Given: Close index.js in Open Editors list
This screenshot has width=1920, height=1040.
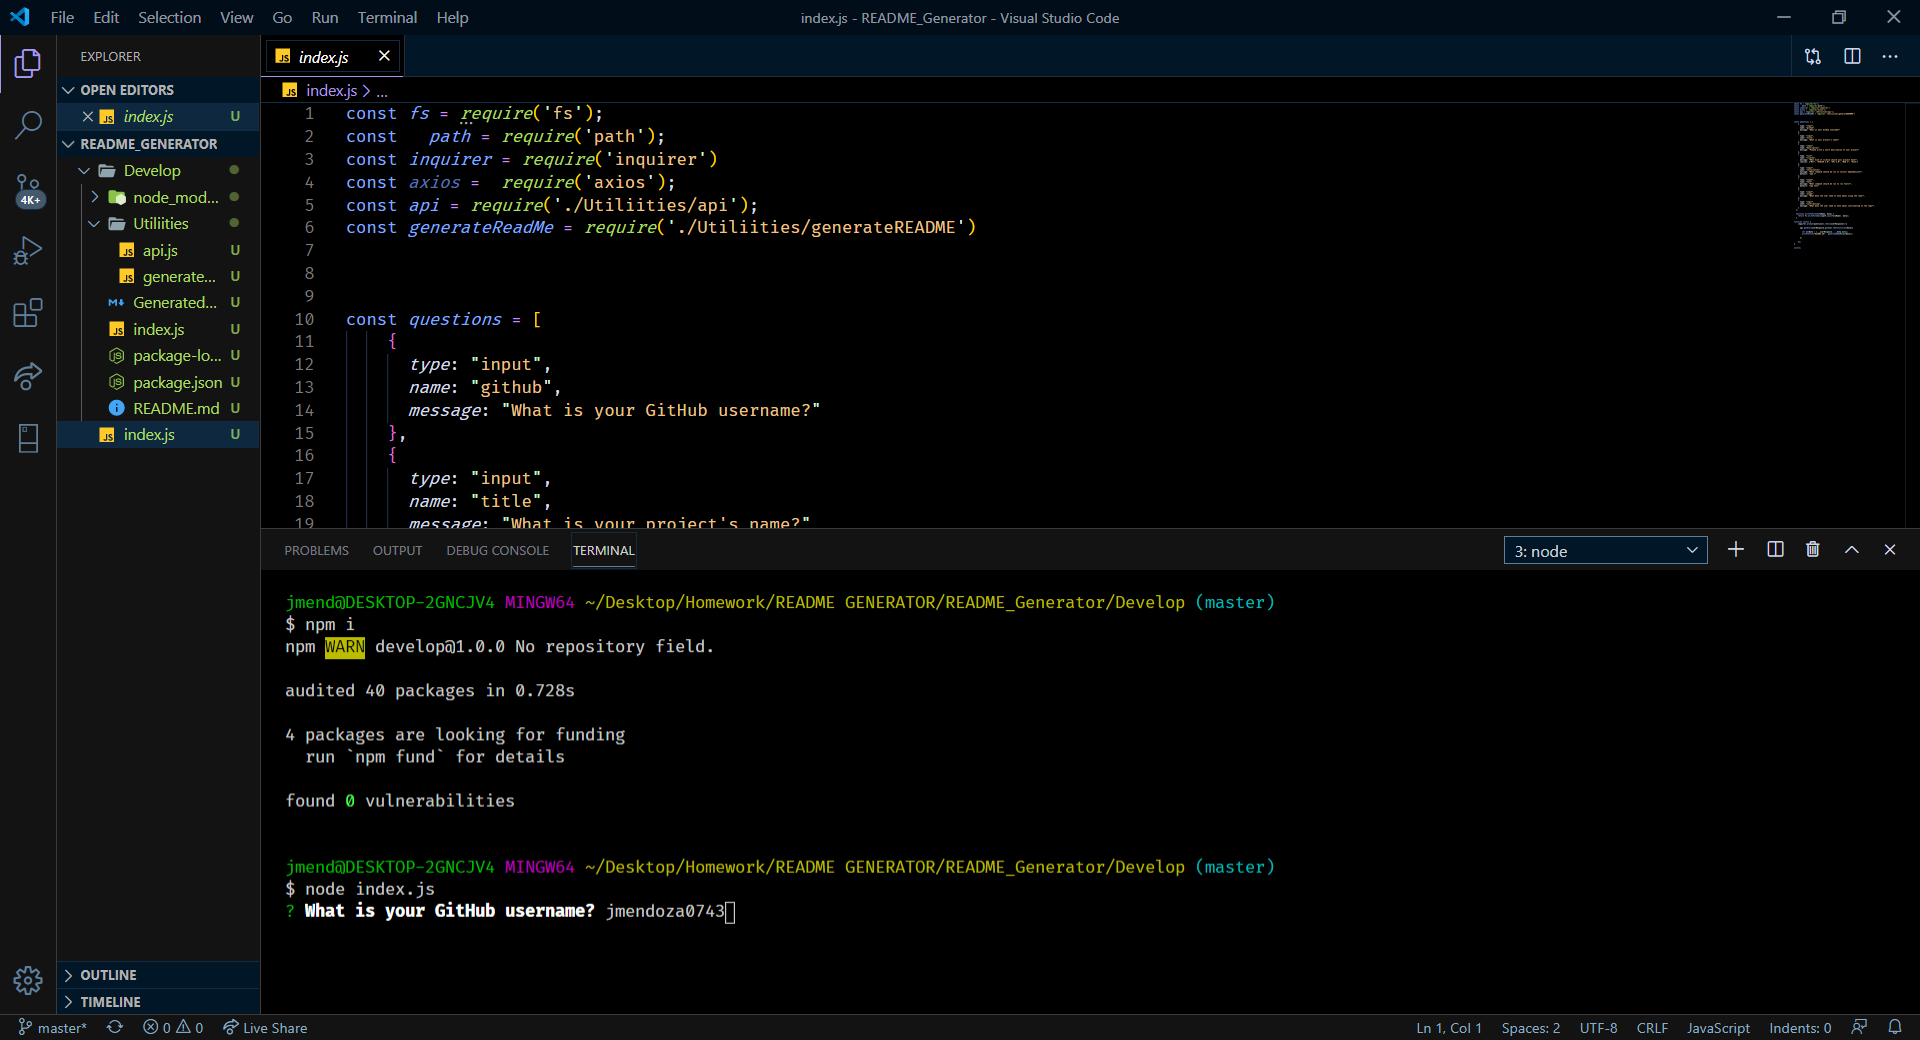Looking at the screenshot, I should (x=88, y=116).
